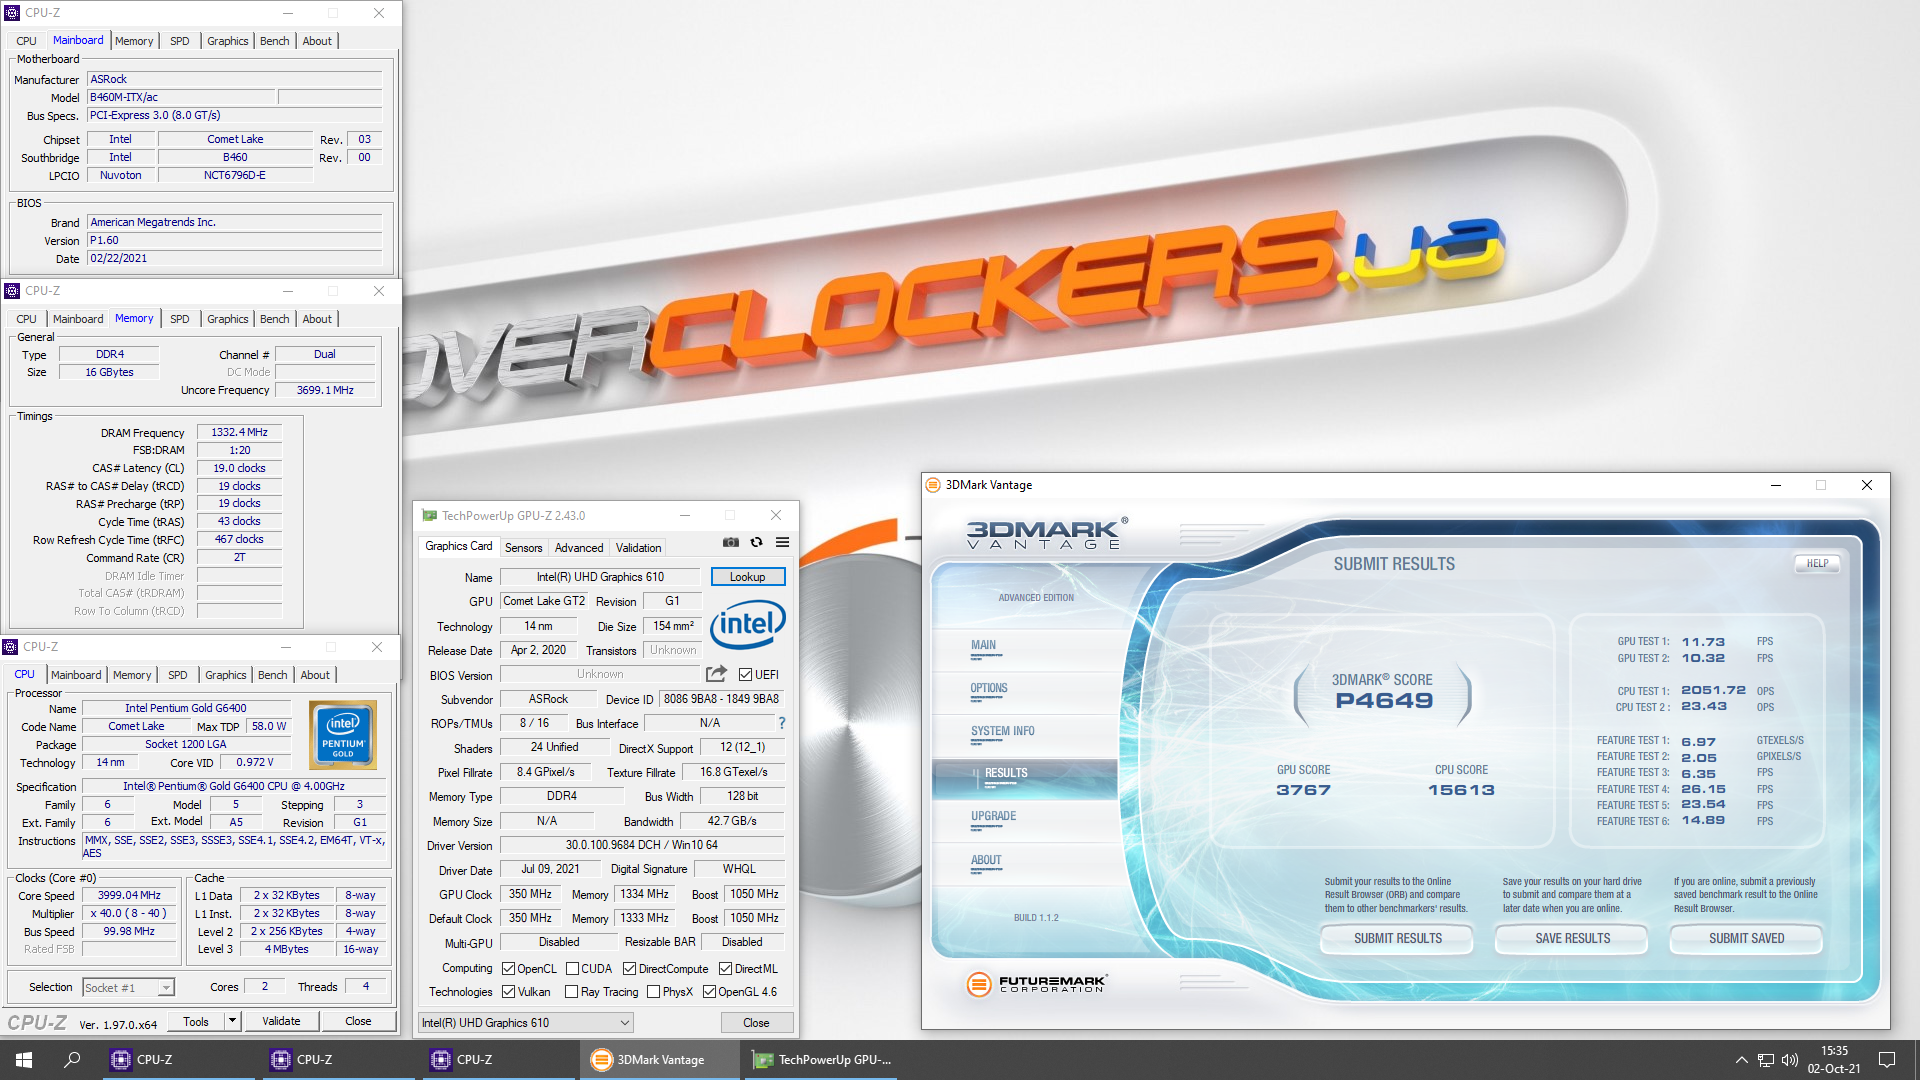The image size is (1920, 1080).
Task: Click SAVE RESULTS button
Action: pyautogui.click(x=1572, y=939)
